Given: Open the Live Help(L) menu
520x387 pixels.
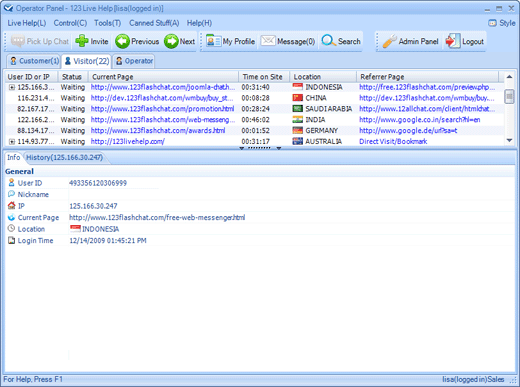Looking at the screenshot, I should (x=27, y=23).
